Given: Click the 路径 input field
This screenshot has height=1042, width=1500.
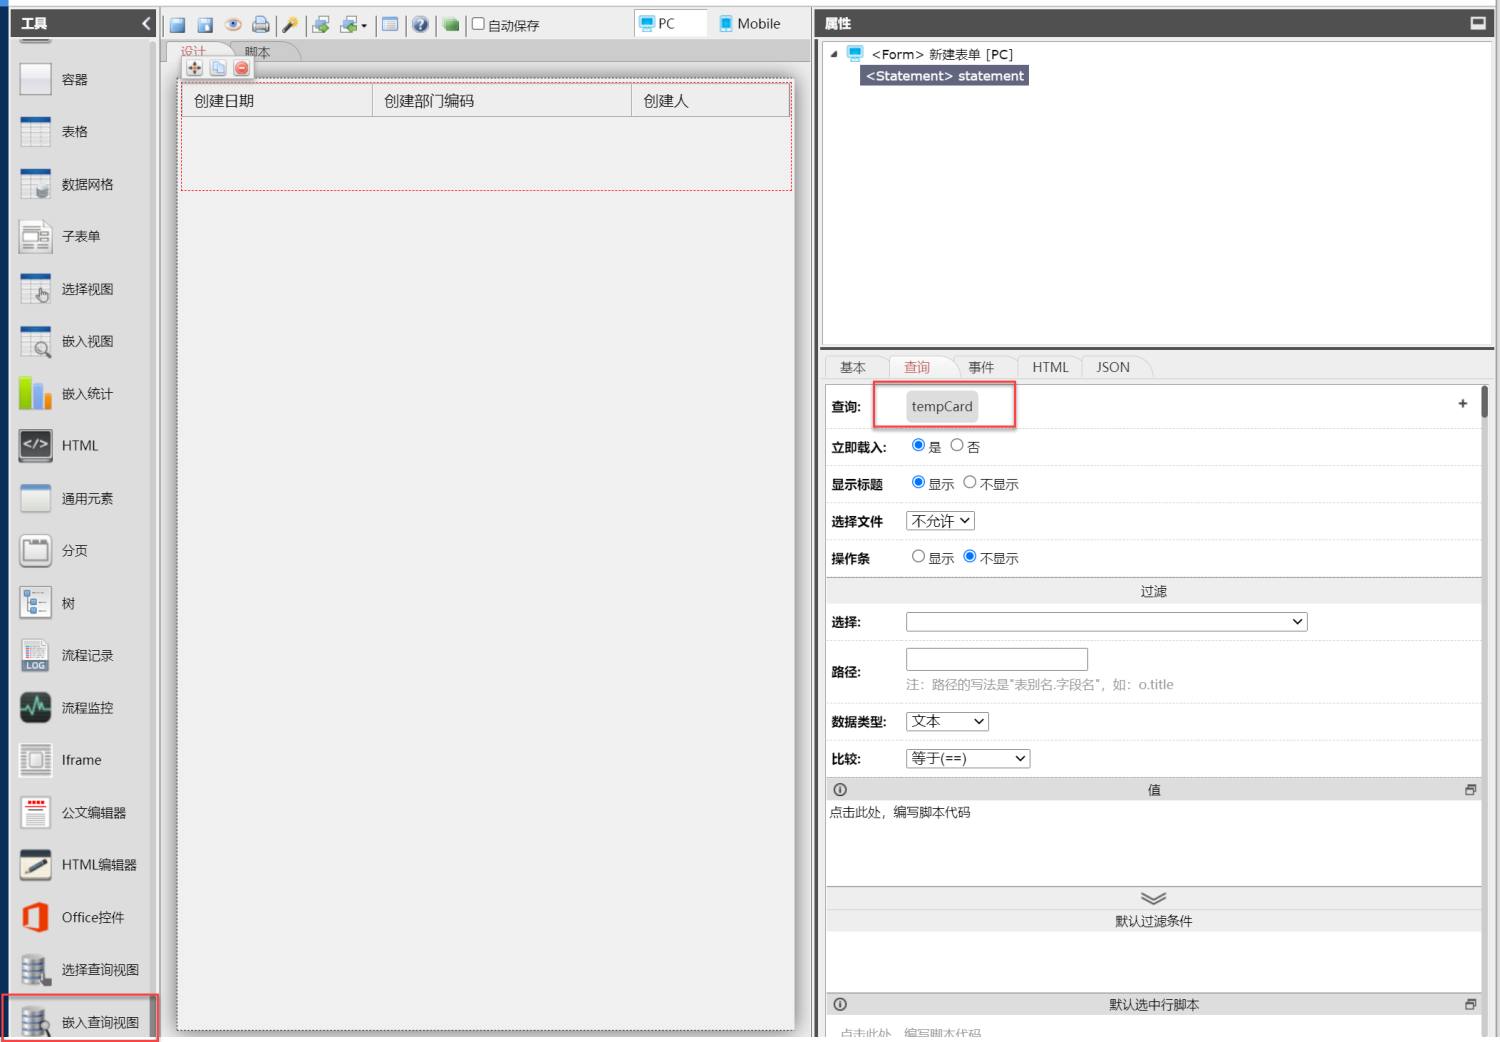Looking at the screenshot, I should pyautogui.click(x=996, y=659).
